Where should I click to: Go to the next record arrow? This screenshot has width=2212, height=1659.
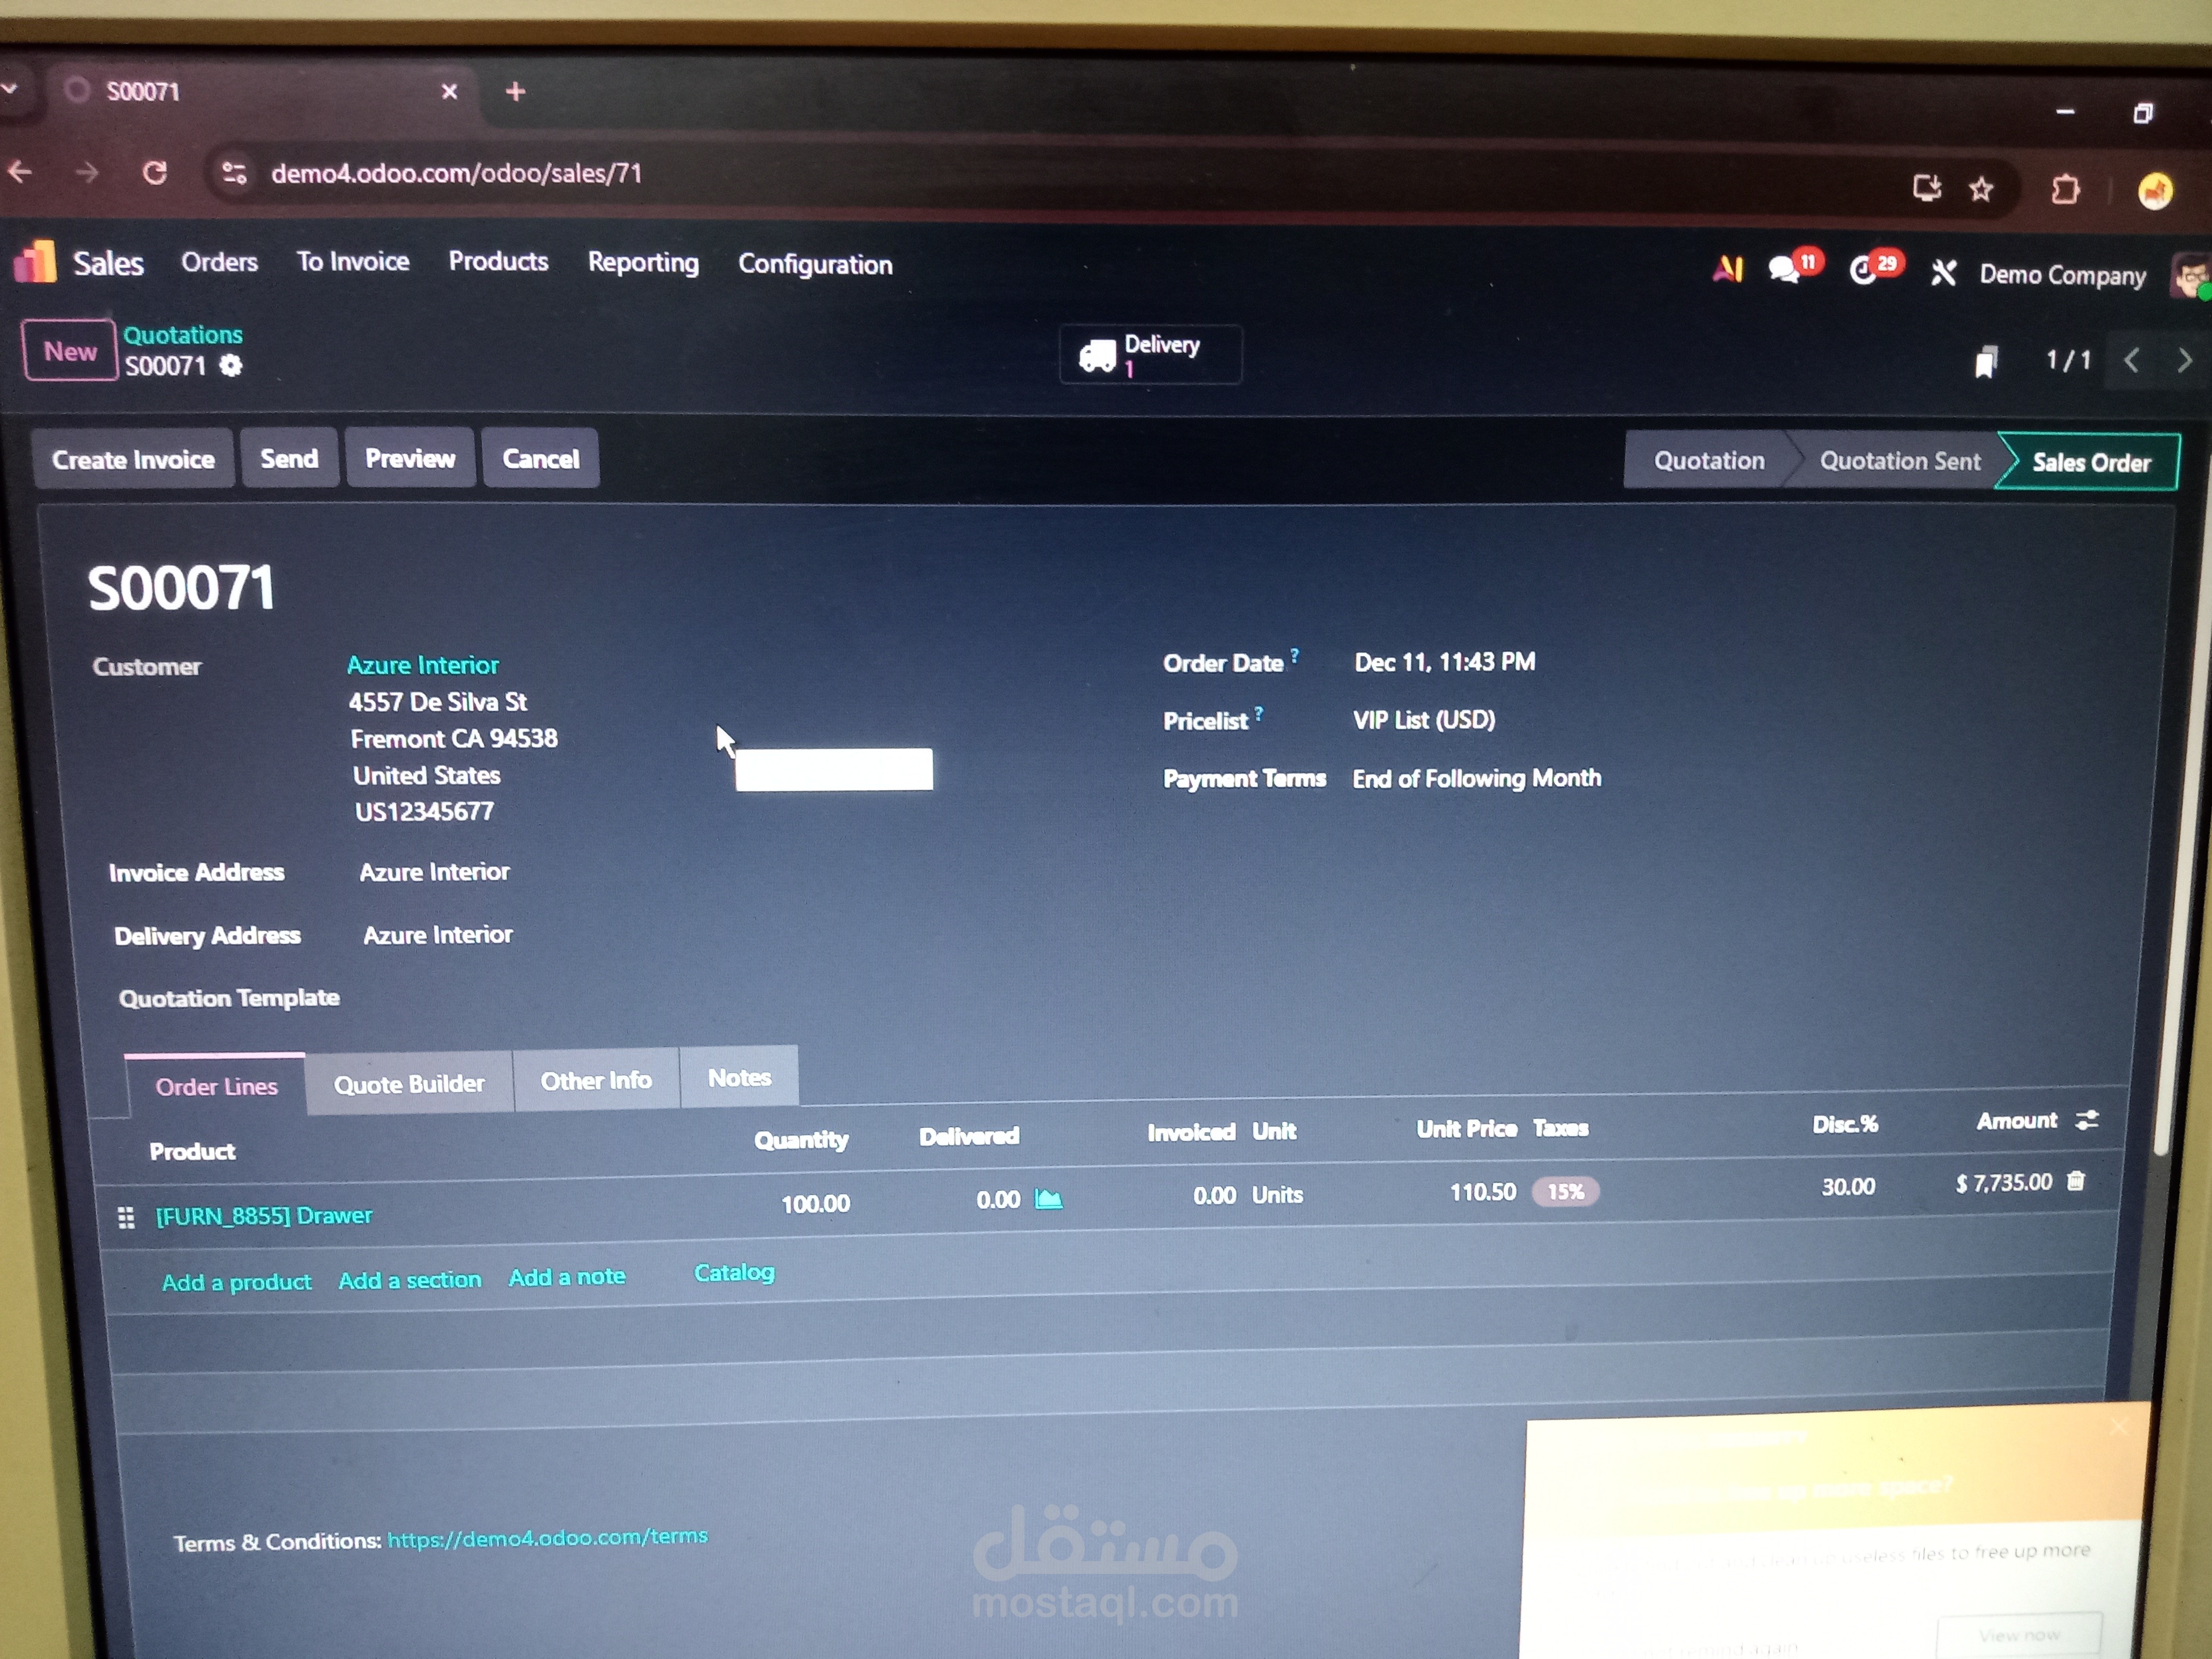point(2185,360)
